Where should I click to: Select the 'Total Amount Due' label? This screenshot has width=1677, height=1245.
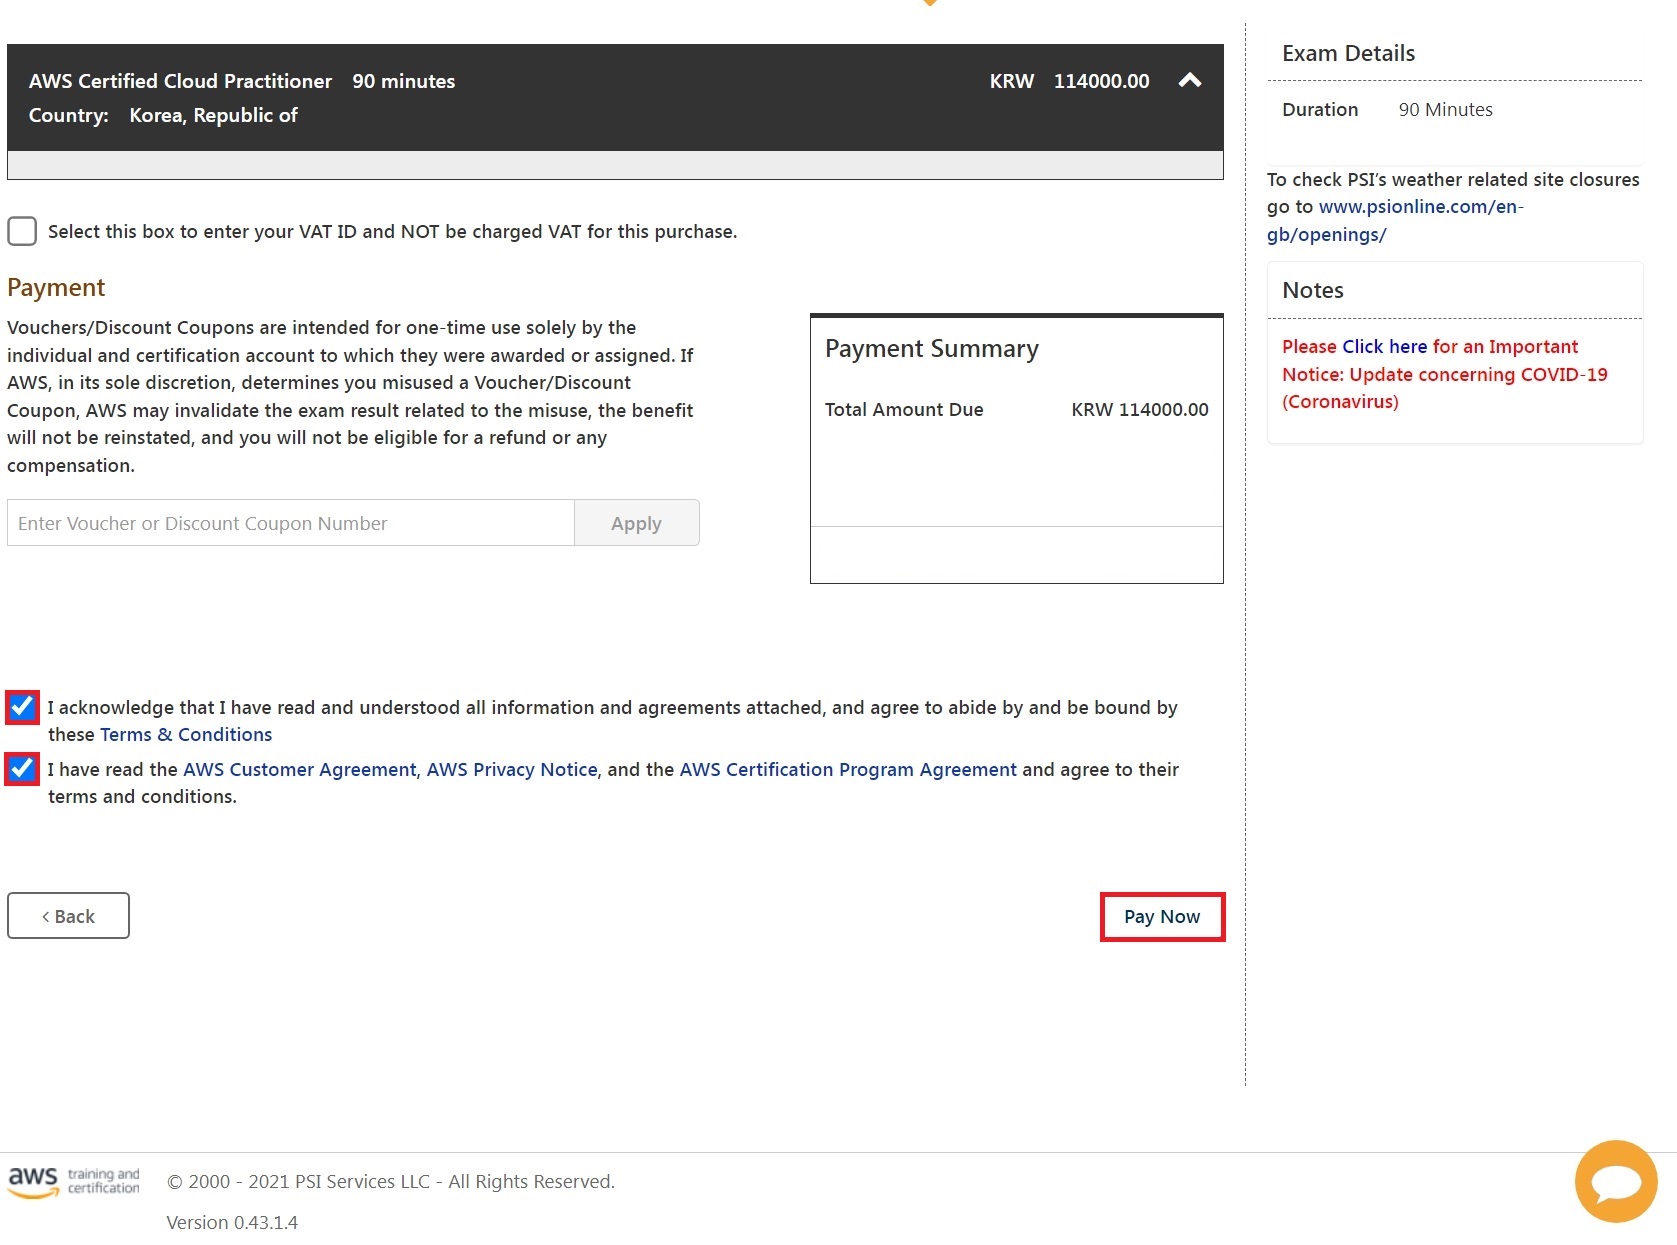[904, 410]
